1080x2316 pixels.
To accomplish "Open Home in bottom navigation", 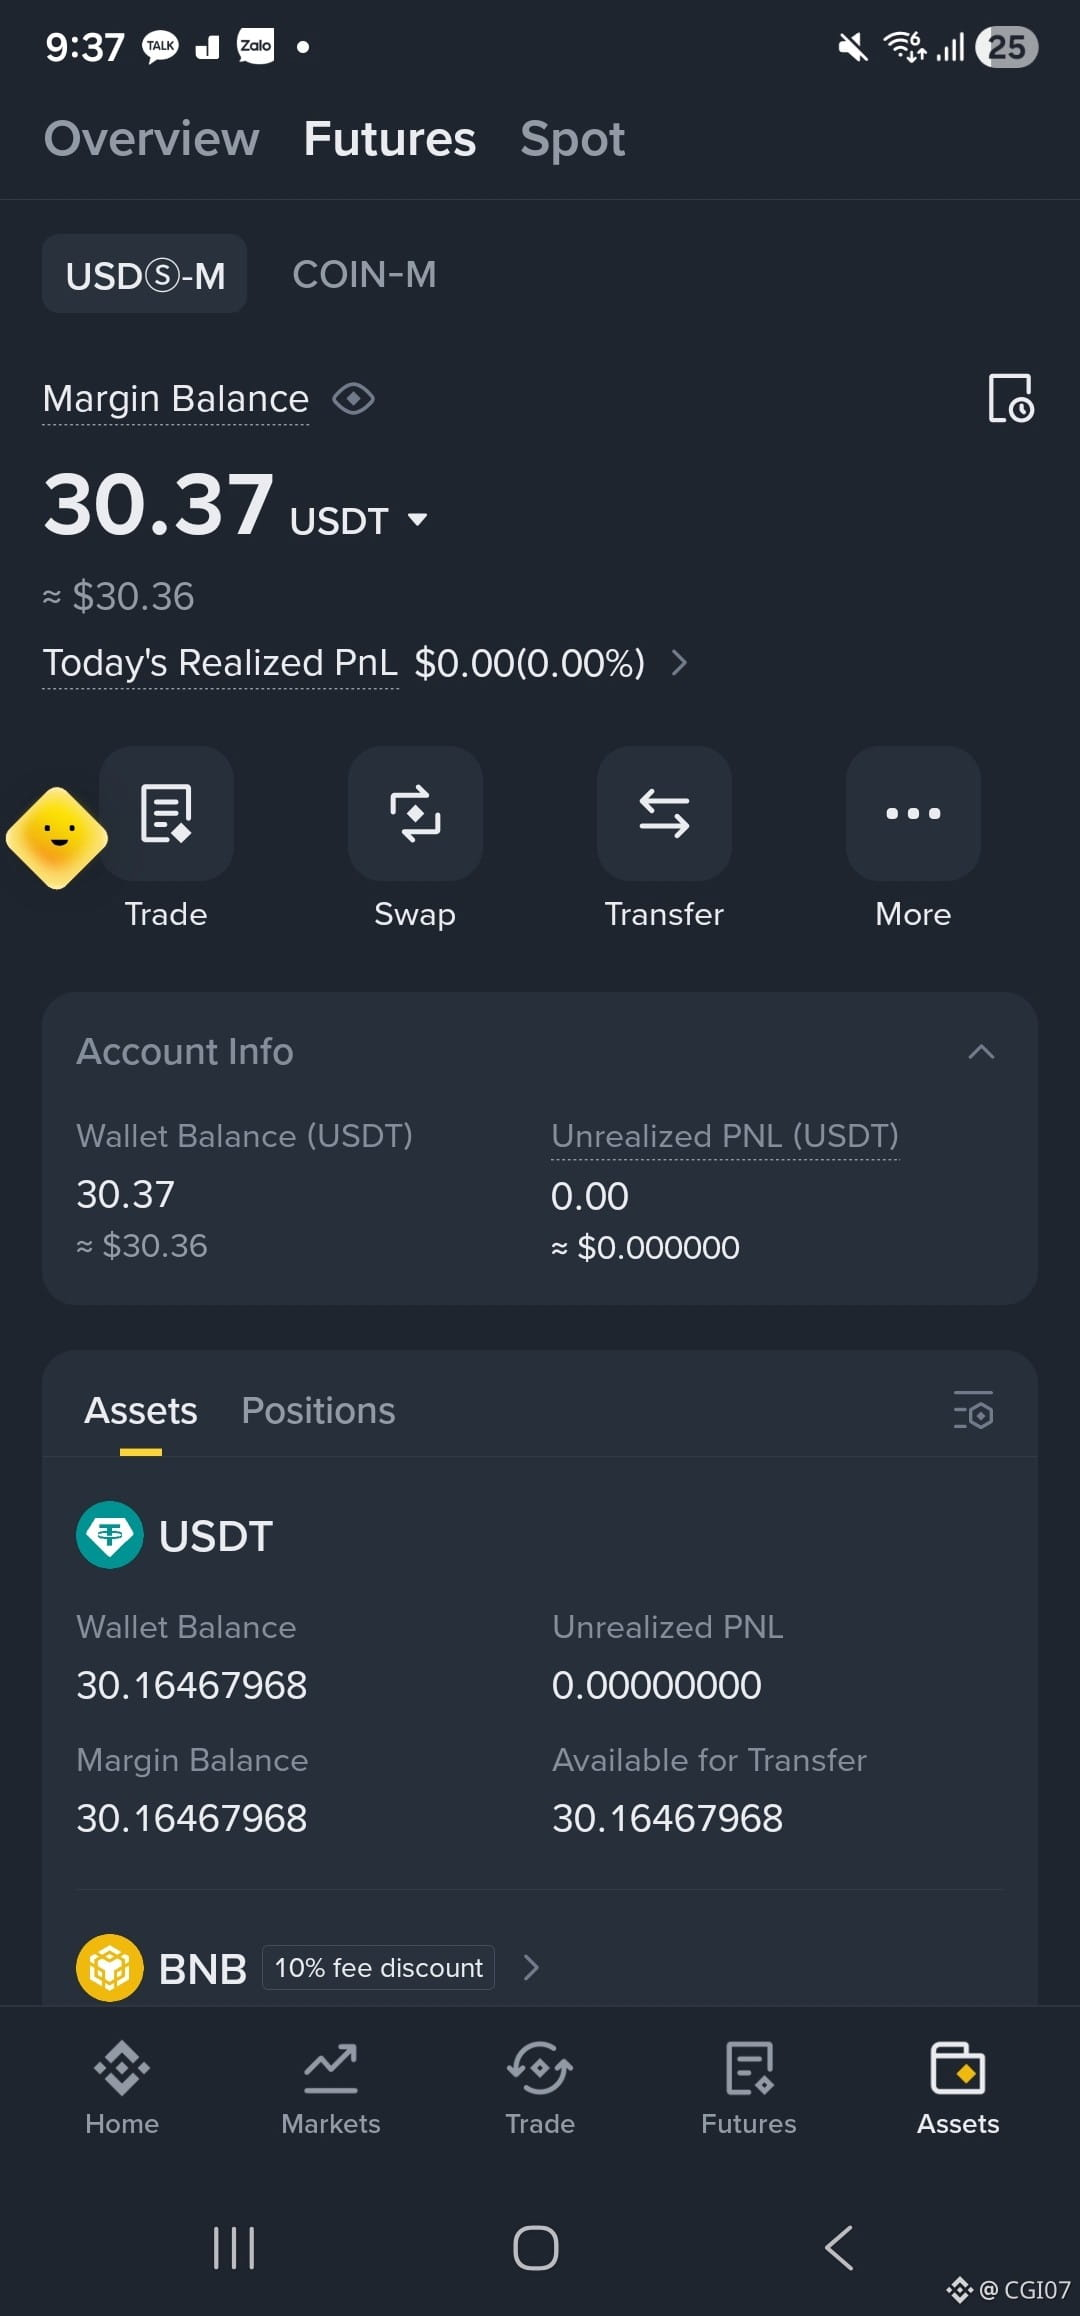I will 122,2088.
